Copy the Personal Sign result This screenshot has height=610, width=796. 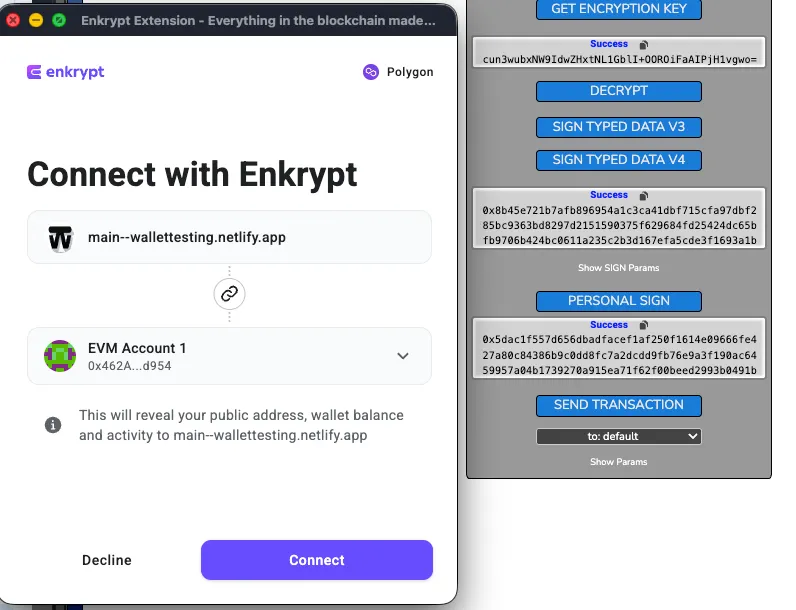644,325
